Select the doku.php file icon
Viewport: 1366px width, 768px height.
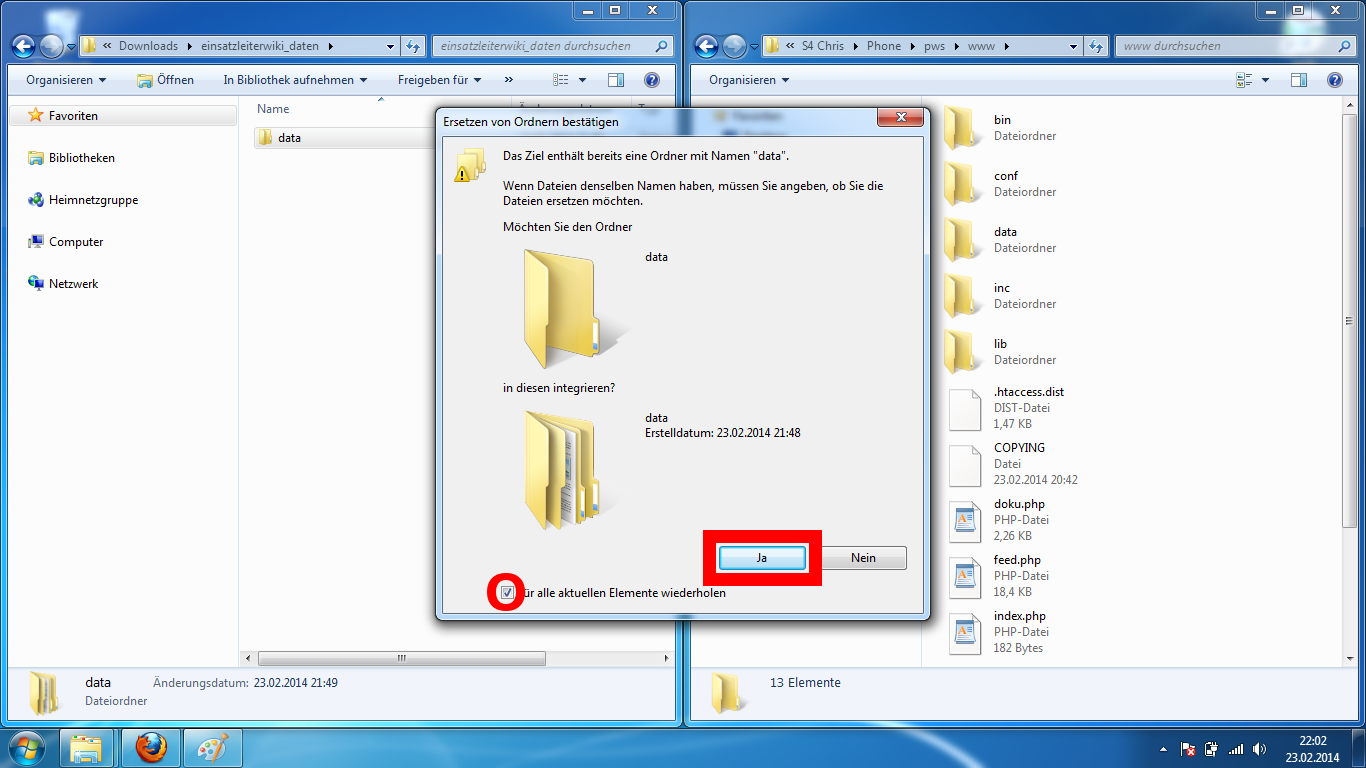click(964, 520)
